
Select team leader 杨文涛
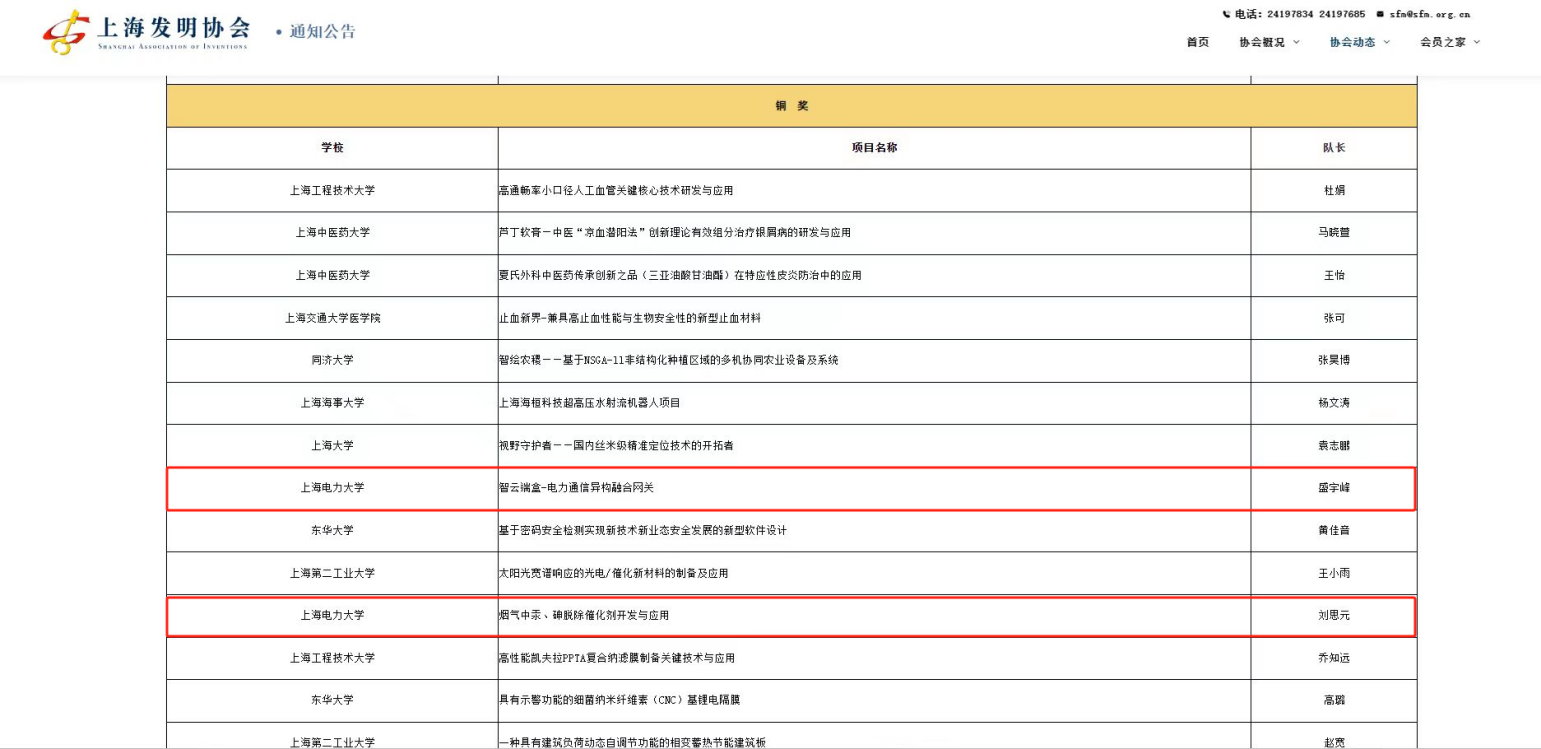(1334, 403)
